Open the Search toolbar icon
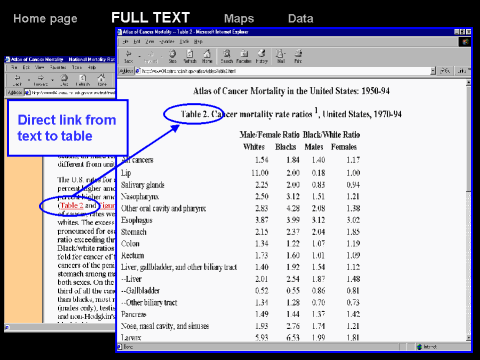Image resolution: width=480 pixels, height=360 pixels. click(227, 56)
